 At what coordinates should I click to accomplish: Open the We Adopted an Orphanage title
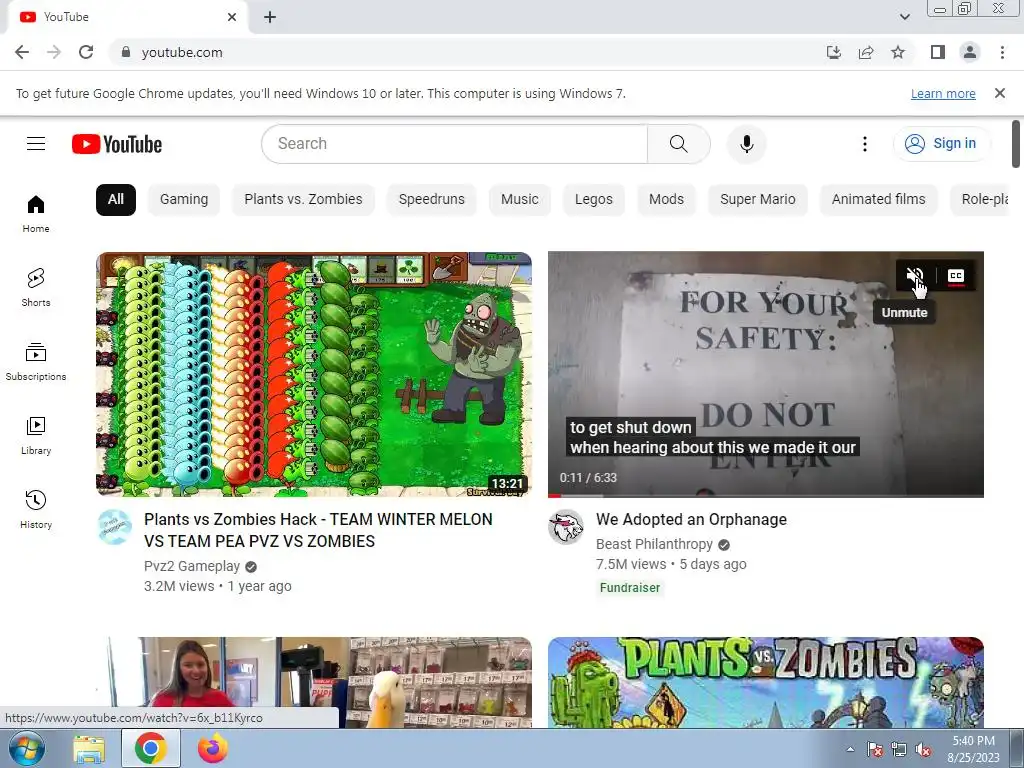691,520
